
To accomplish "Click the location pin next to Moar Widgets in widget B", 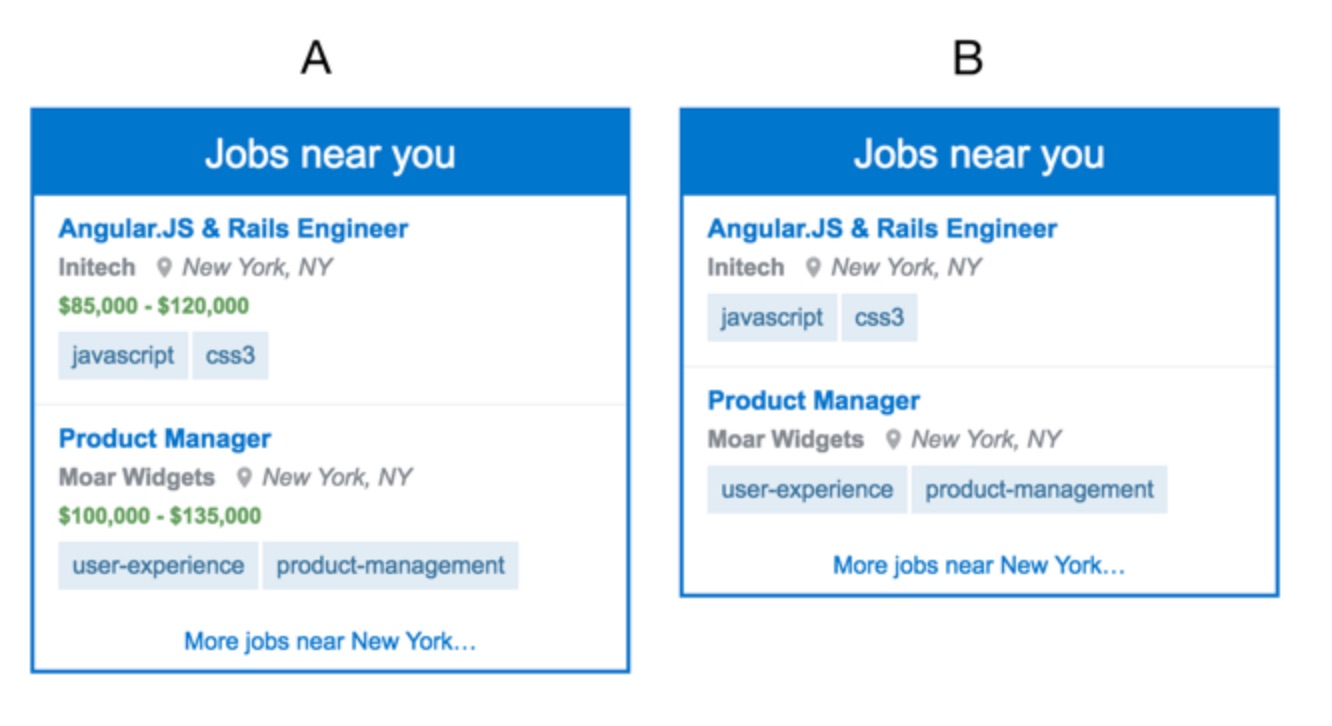I will point(894,440).
